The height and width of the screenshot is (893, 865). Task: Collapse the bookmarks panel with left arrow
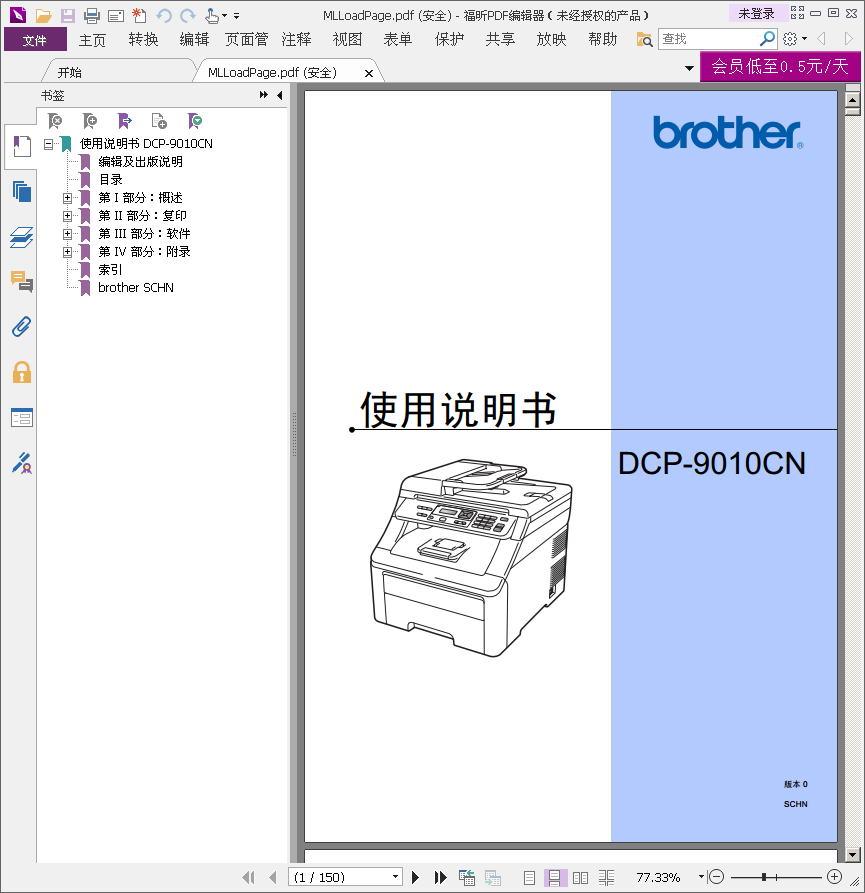[280, 95]
